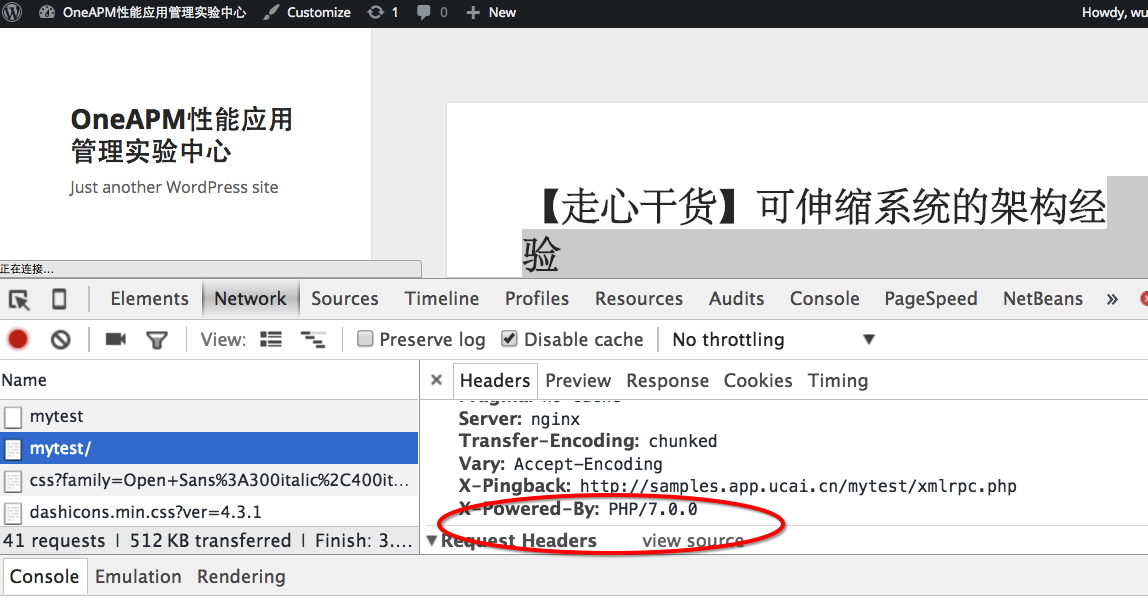Select the dashicons.min.css request row

pyautogui.click(x=146, y=512)
